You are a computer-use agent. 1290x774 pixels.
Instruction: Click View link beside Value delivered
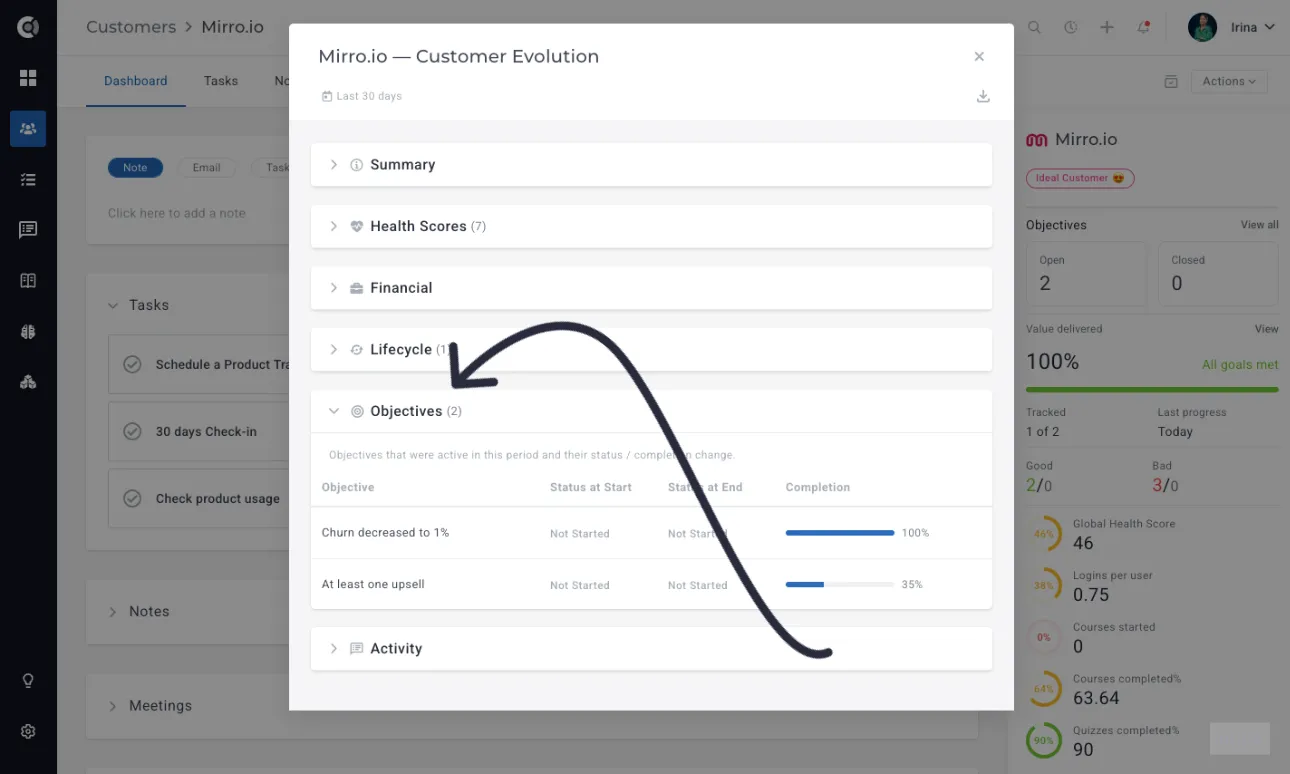pyautogui.click(x=1266, y=329)
